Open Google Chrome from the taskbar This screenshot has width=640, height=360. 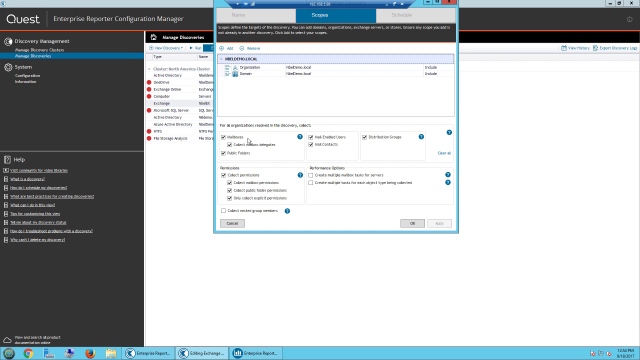28,353
